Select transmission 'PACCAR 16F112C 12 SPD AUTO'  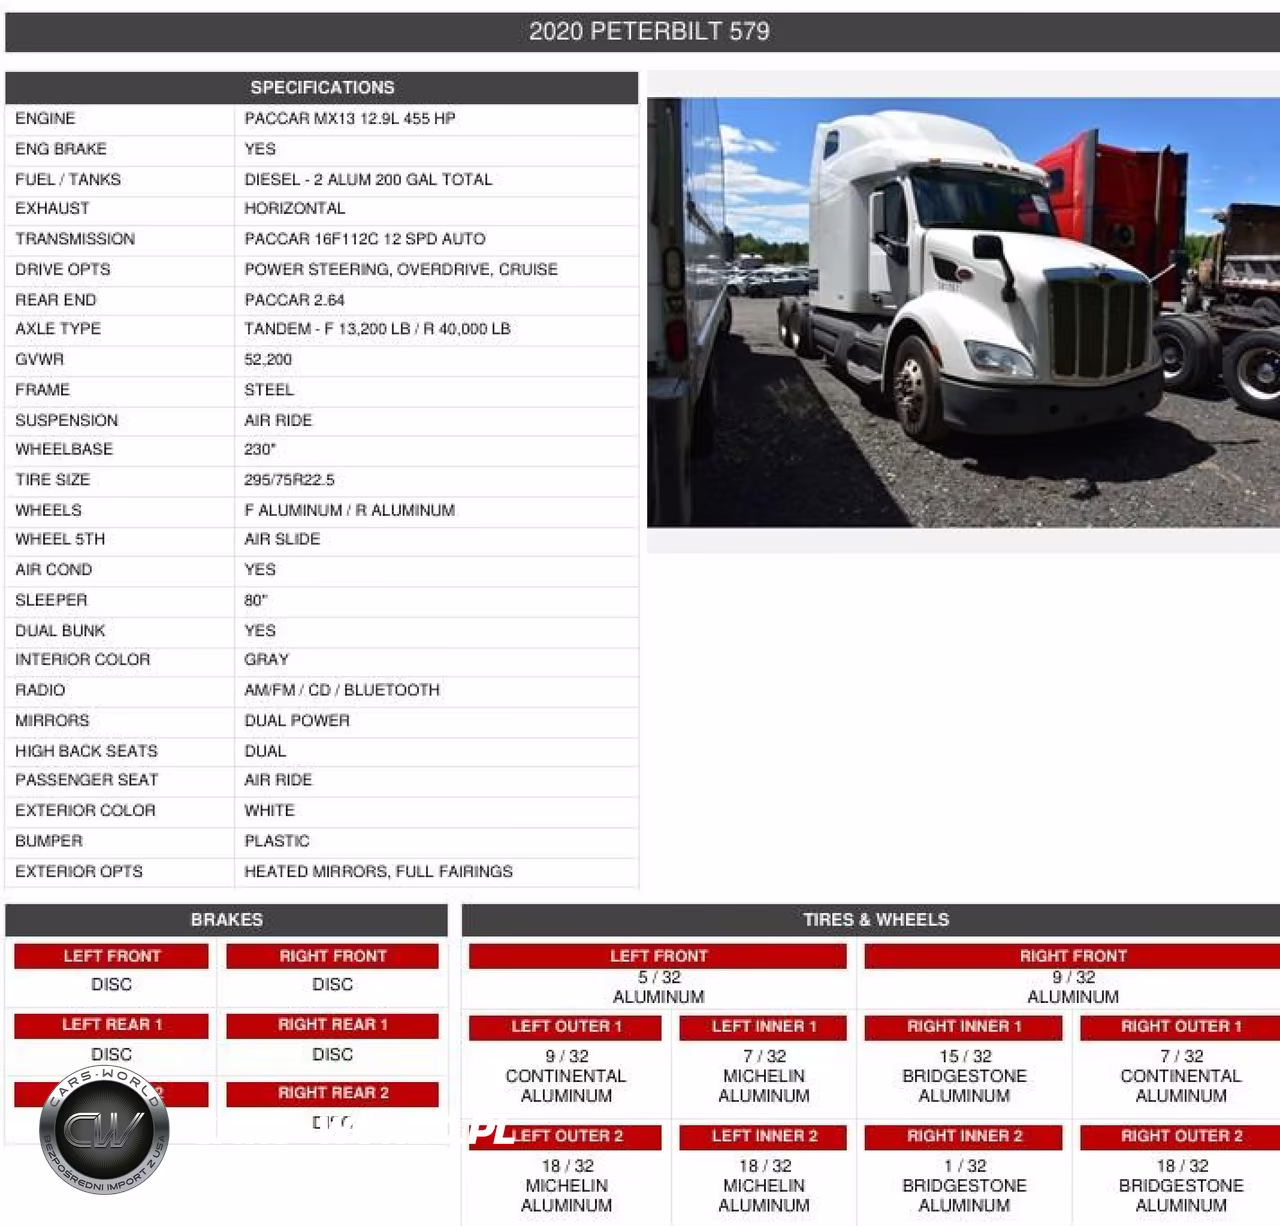click(365, 239)
